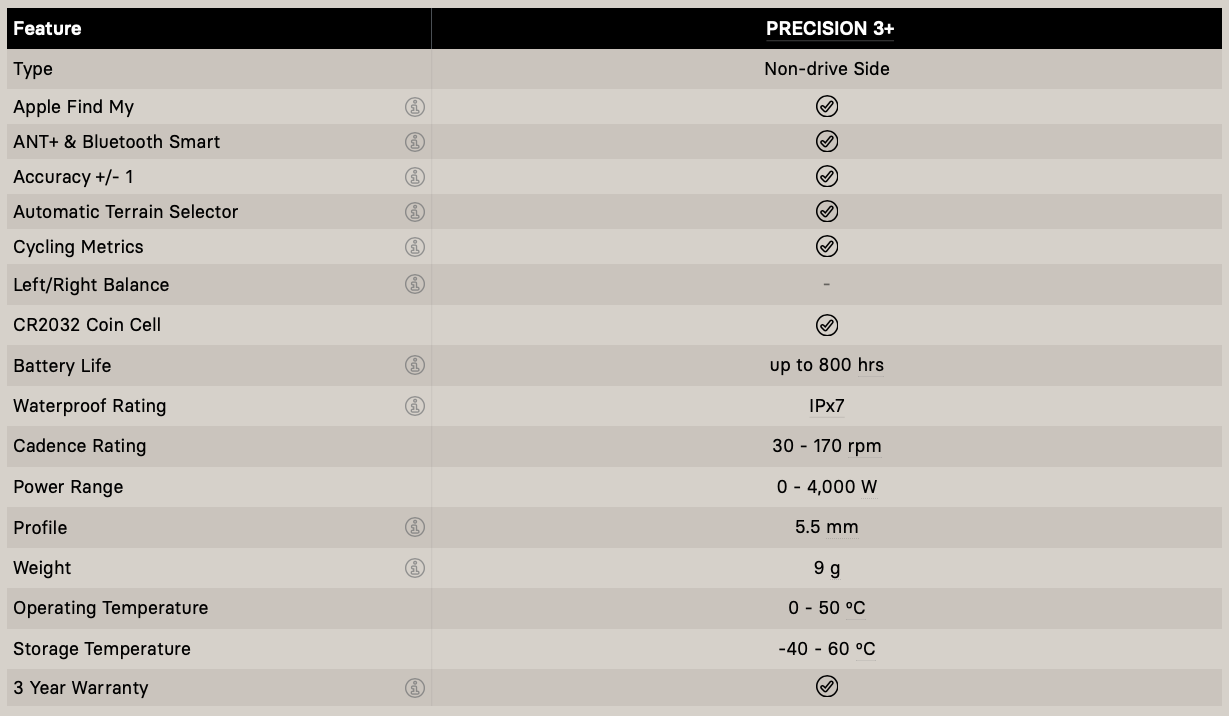1229x716 pixels.
Task: Show the Waterproof Rating info tooltip icon
Action: (x=415, y=406)
